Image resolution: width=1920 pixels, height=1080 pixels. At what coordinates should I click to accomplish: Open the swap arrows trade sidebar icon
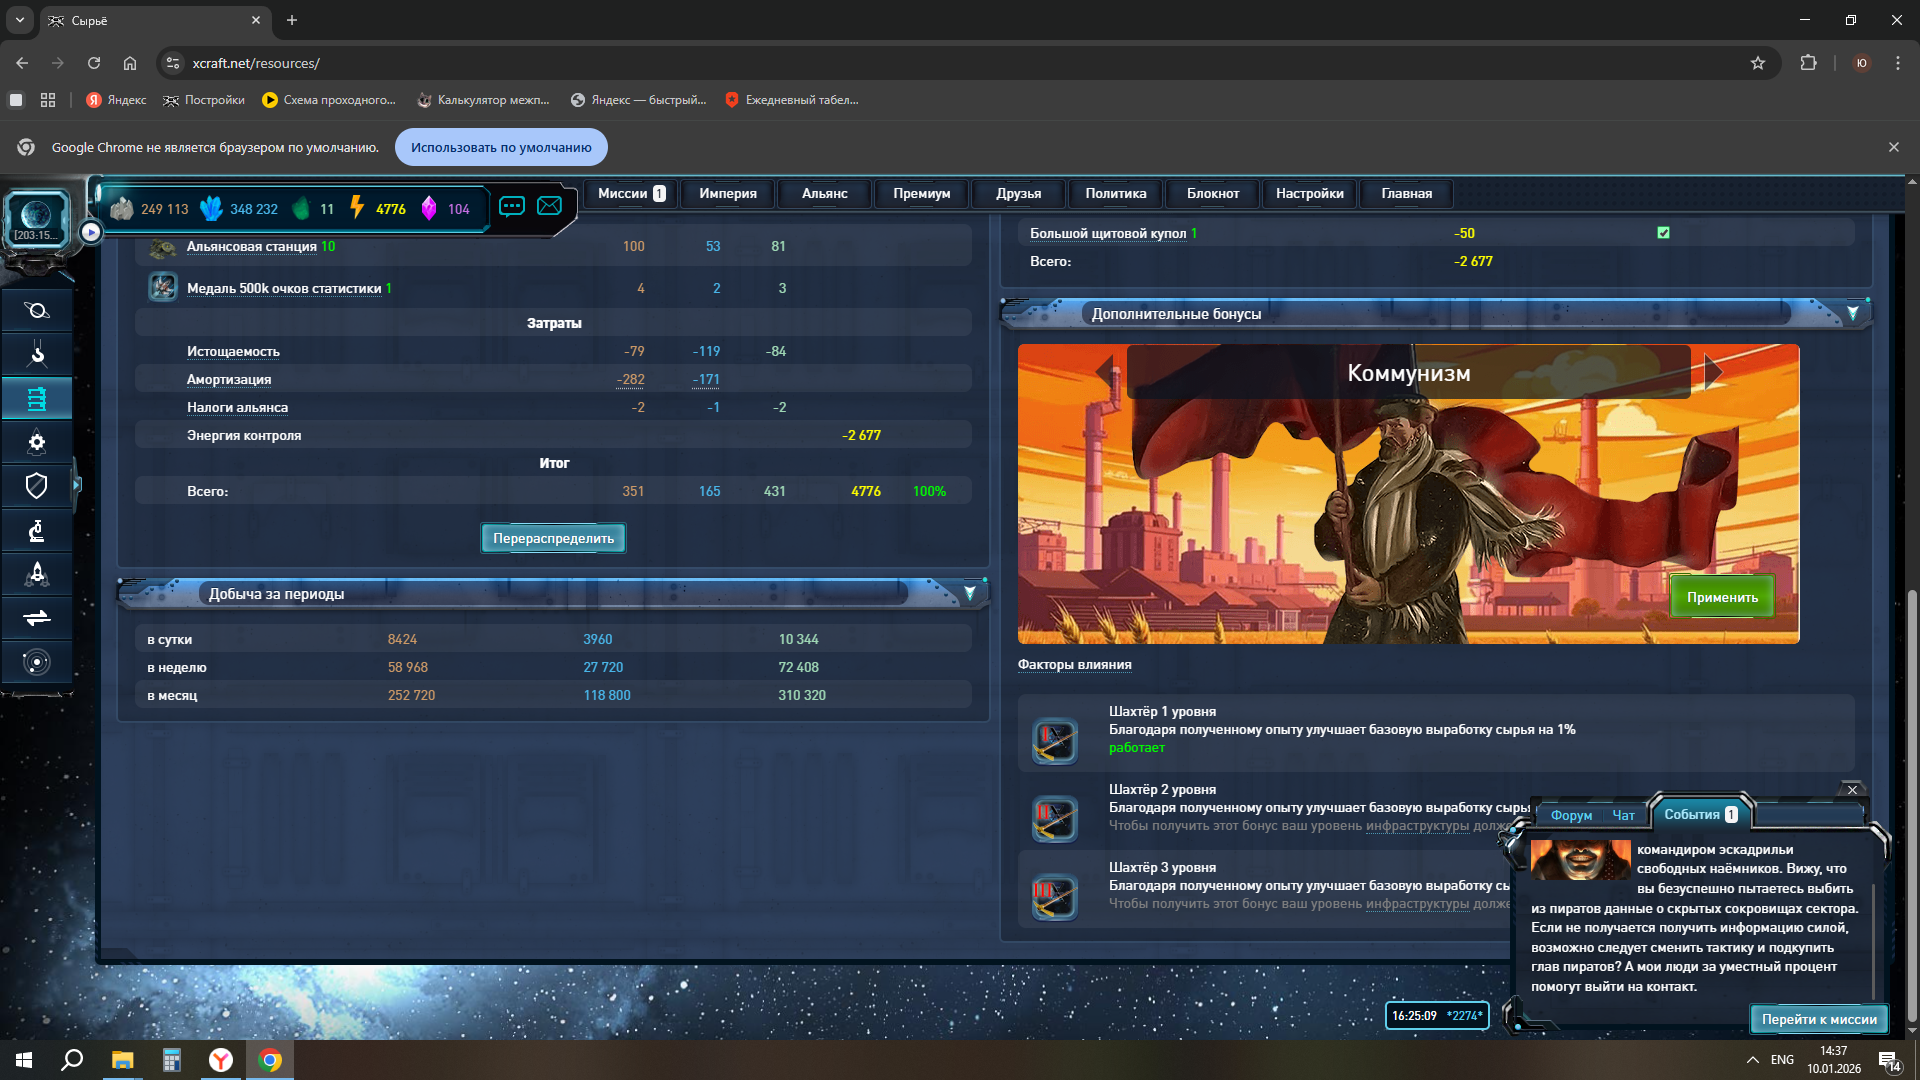pos(37,618)
